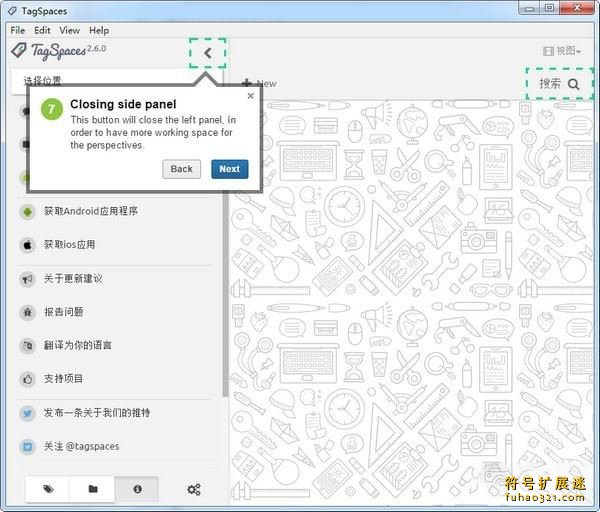Open the 关注 @tagspaces link

(82, 447)
